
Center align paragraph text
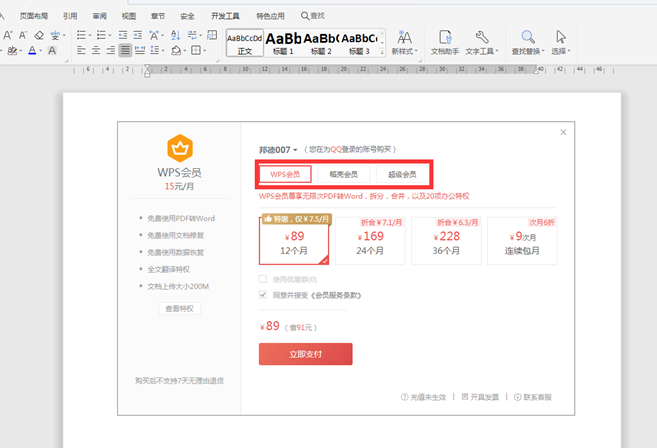(96, 51)
